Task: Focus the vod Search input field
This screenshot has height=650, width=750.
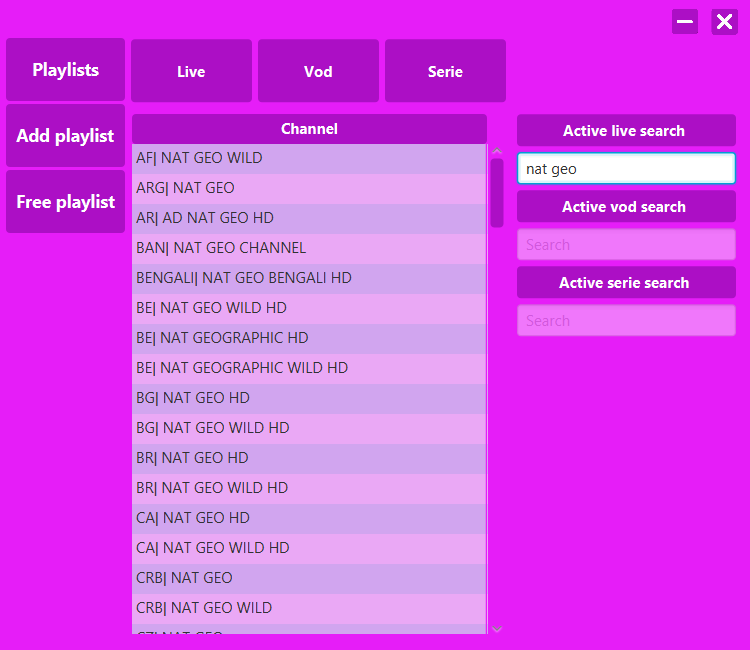Action: click(626, 244)
